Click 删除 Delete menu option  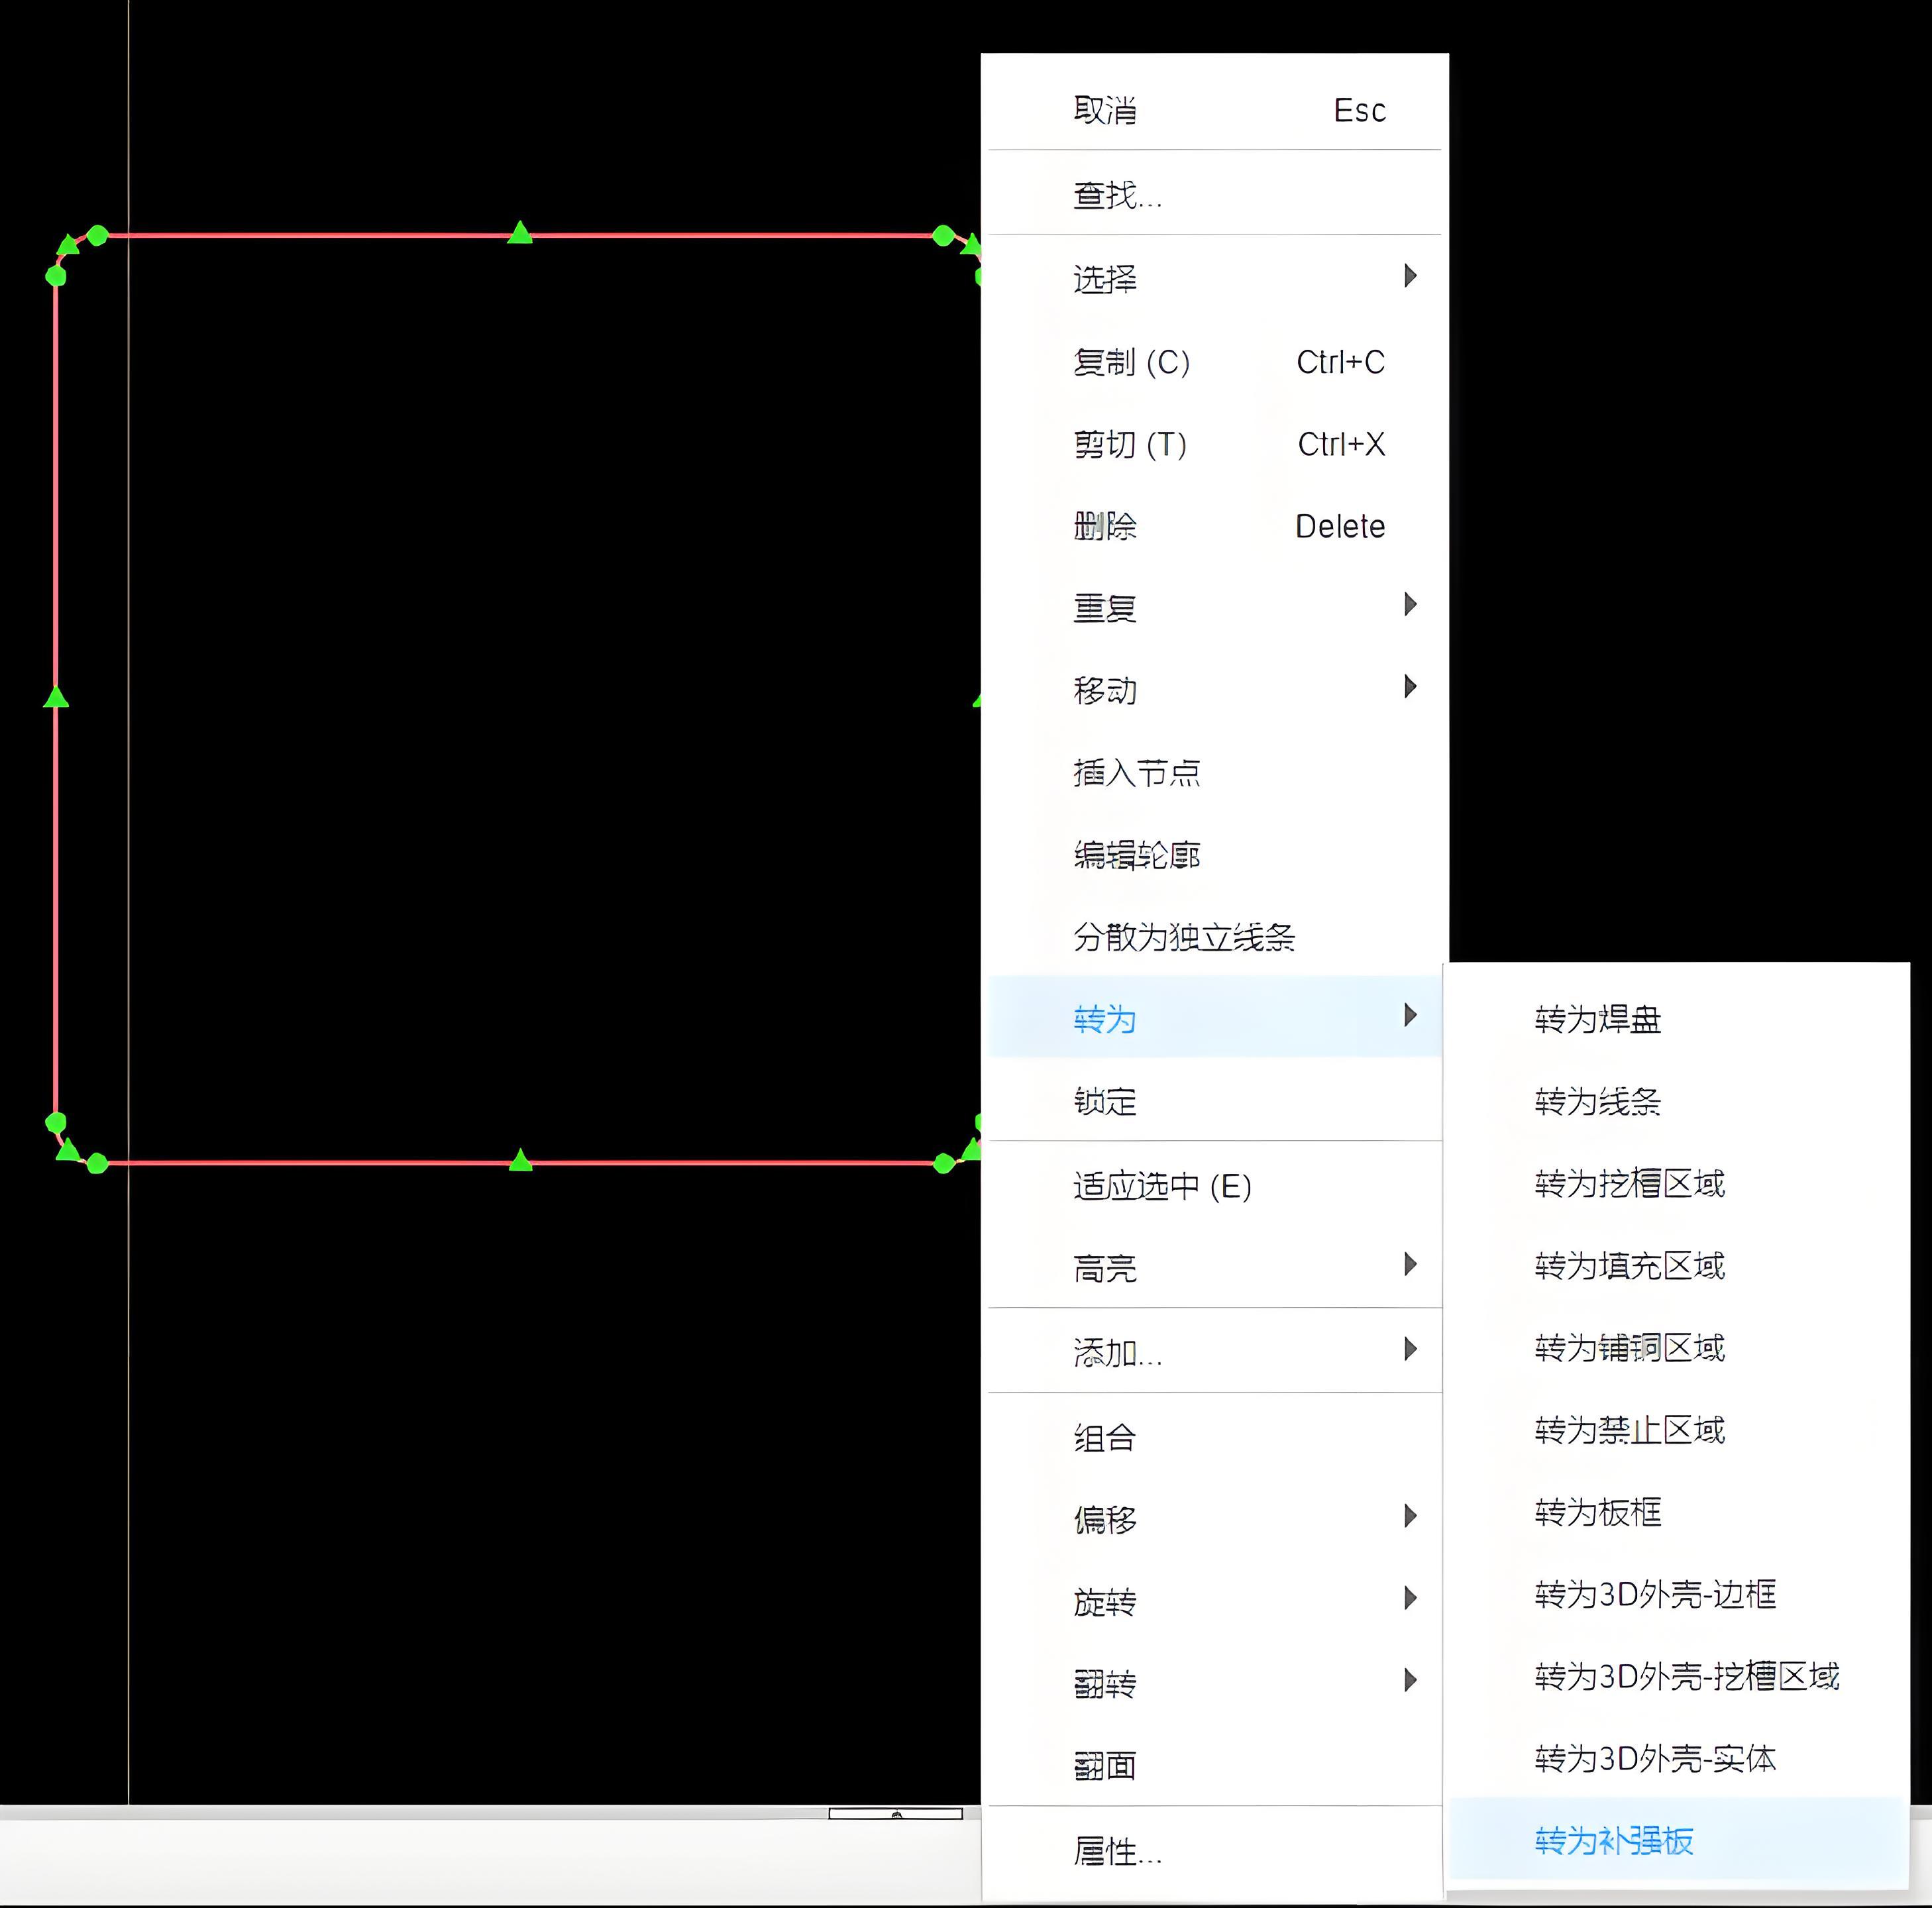coord(1105,526)
